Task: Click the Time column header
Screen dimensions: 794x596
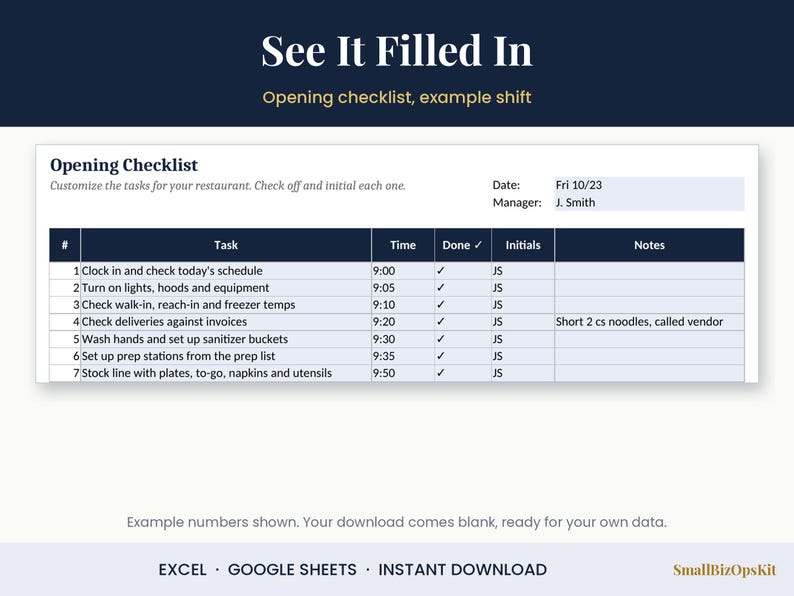Action: click(x=403, y=245)
